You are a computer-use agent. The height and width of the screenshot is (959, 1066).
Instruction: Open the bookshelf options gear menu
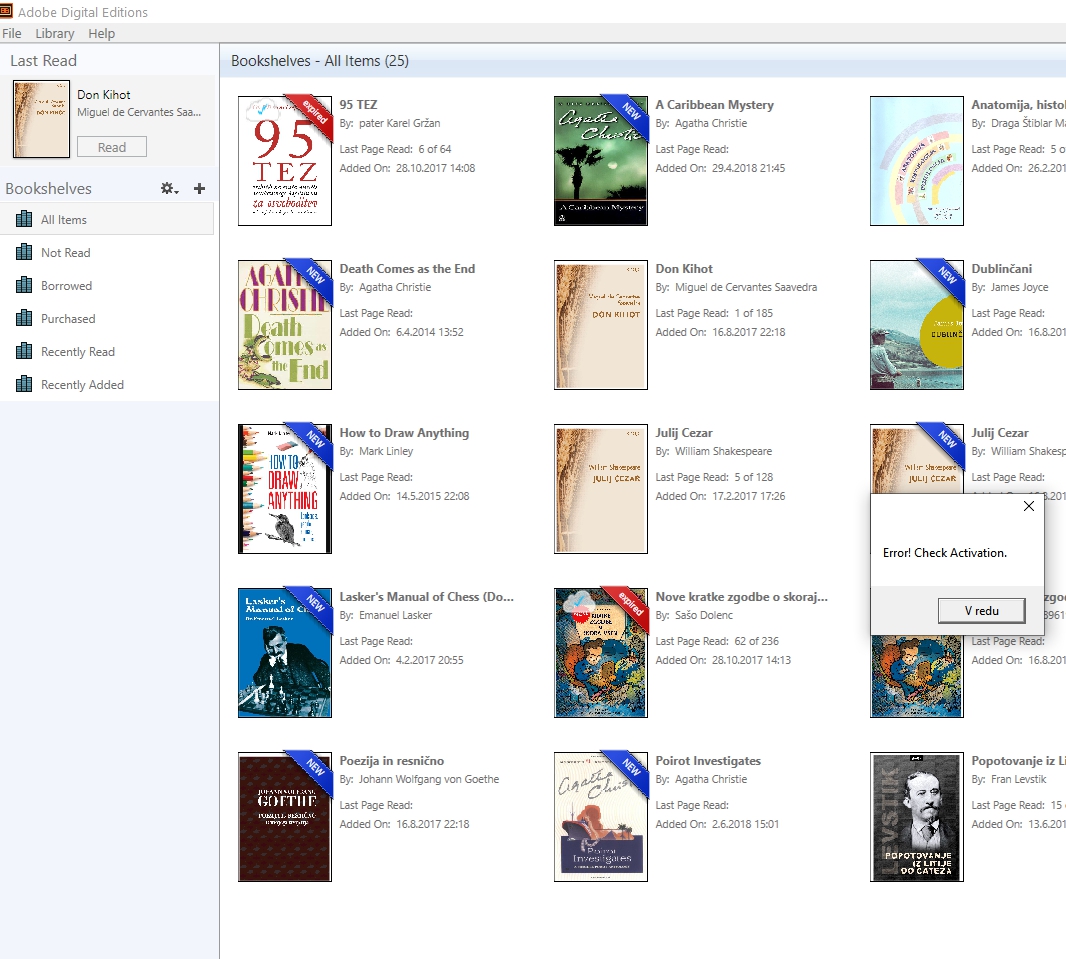point(169,188)
